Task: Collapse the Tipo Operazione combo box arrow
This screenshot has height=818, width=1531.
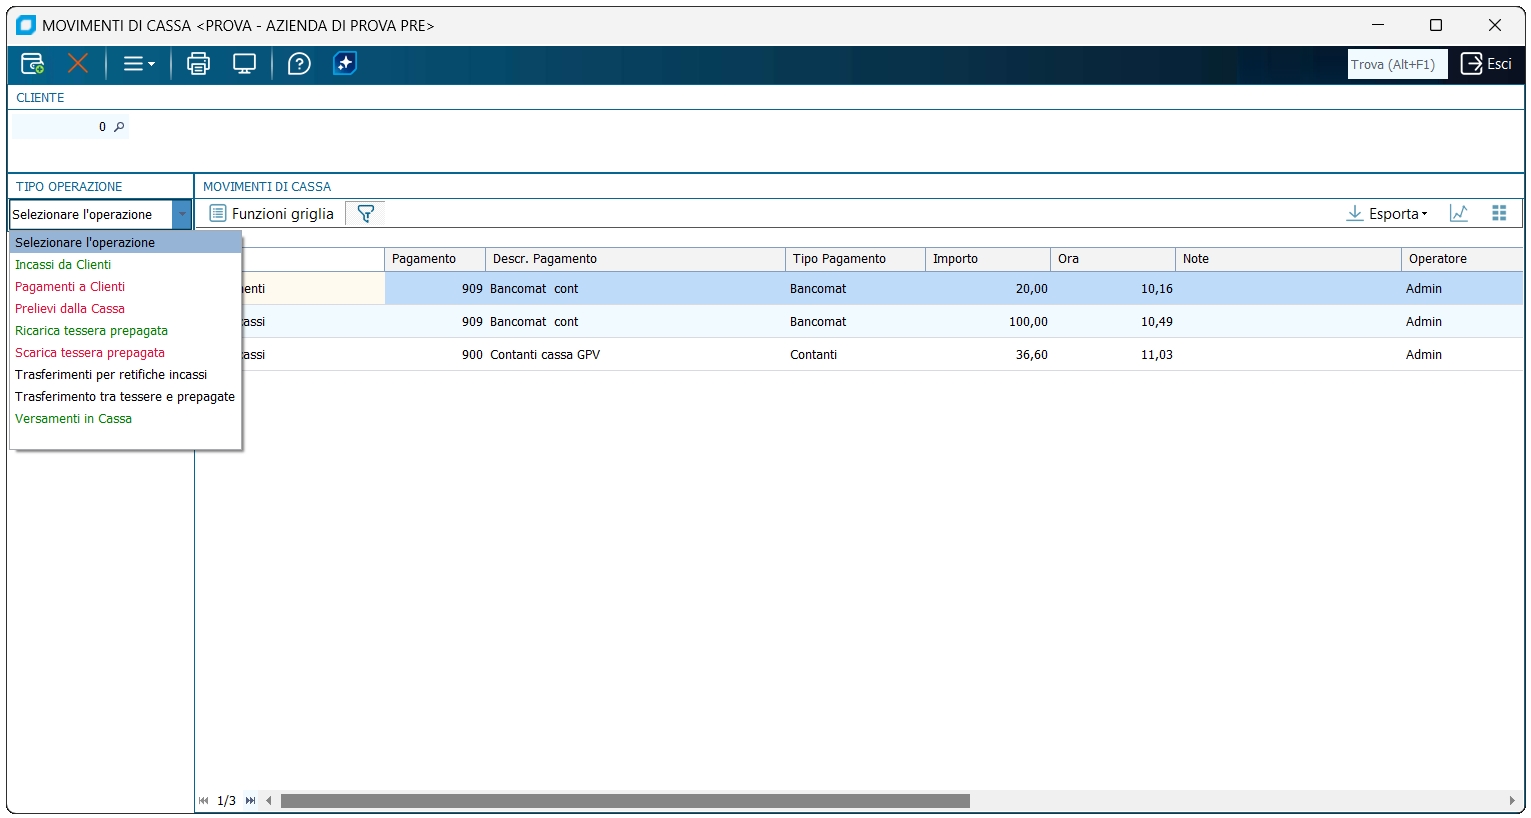Action: (182, 215)
